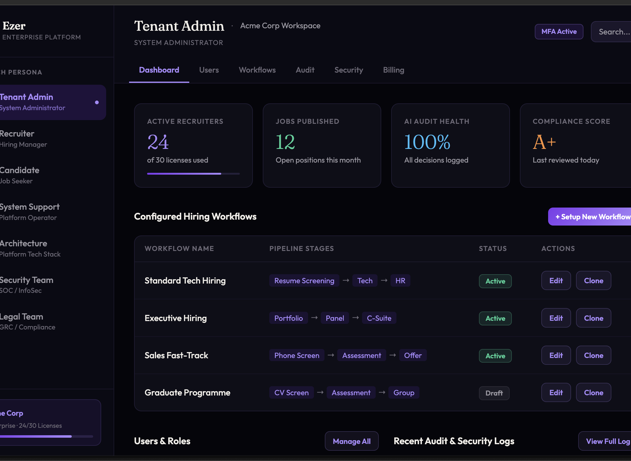Open the Corp license card in sidebar

click(50, 422)
